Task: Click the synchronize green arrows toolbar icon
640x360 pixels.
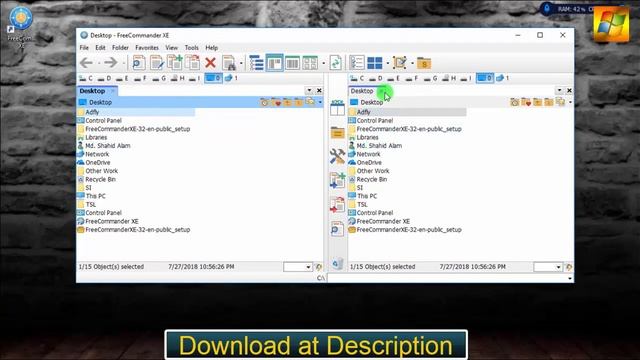Action: pyautogui.click(x=336, y=63)
